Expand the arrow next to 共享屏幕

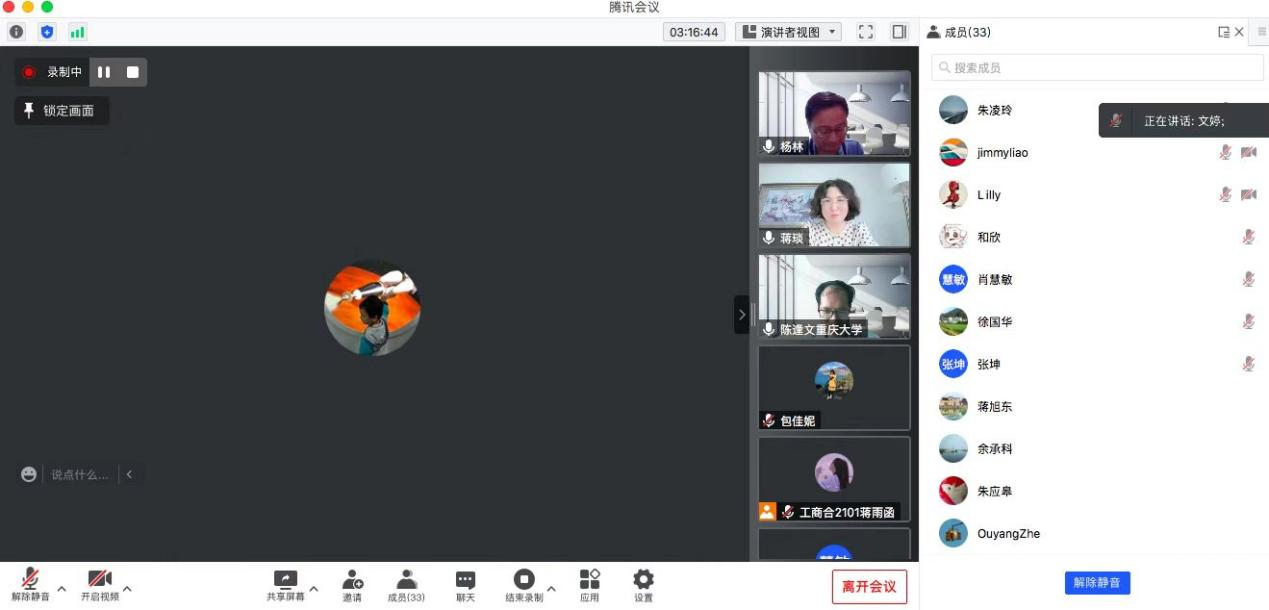(x=313, y=588)
